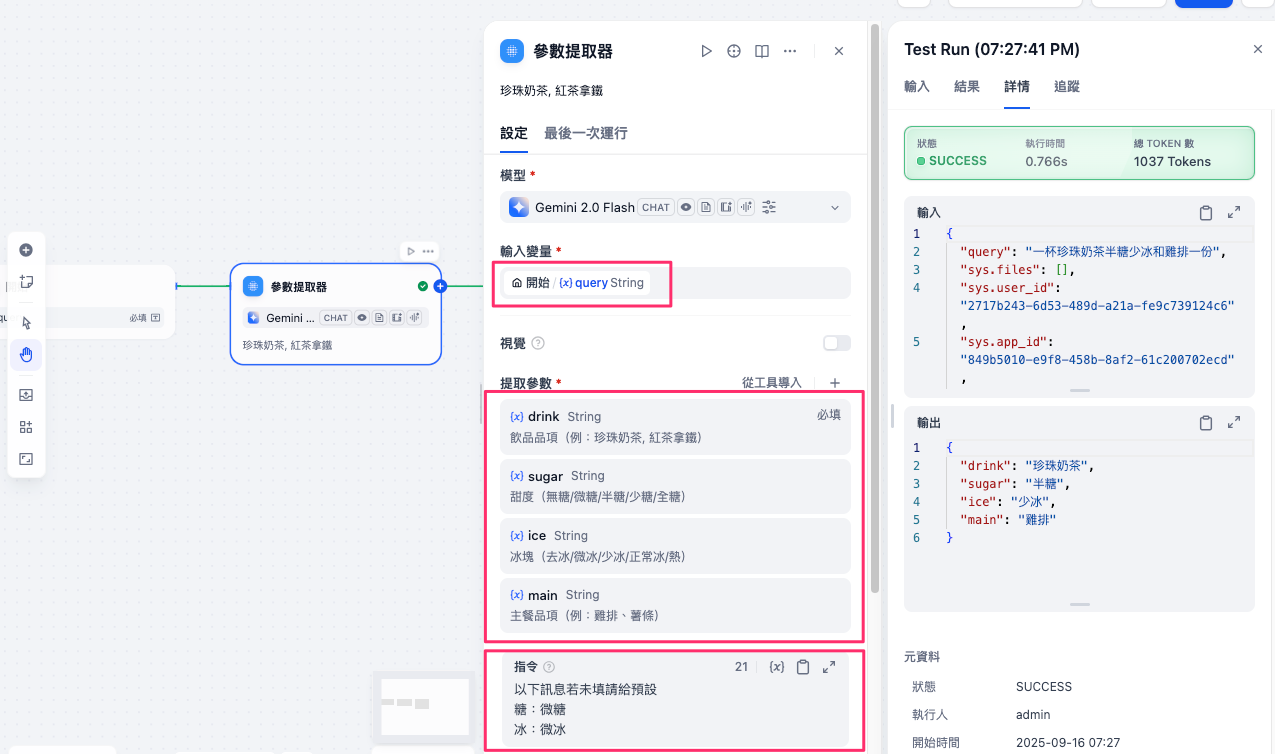This screenshot has height=754, width=1275.
Task: Select the pointer tool in canvas toolbar
Action: (x=26, y=322)
